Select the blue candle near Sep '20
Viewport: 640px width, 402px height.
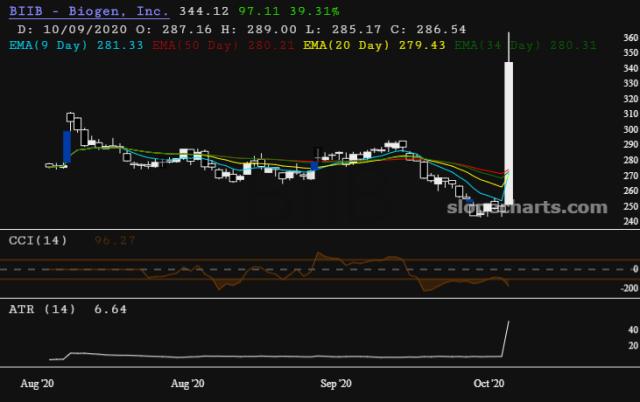pyautogui.click(x=314, y=166)
